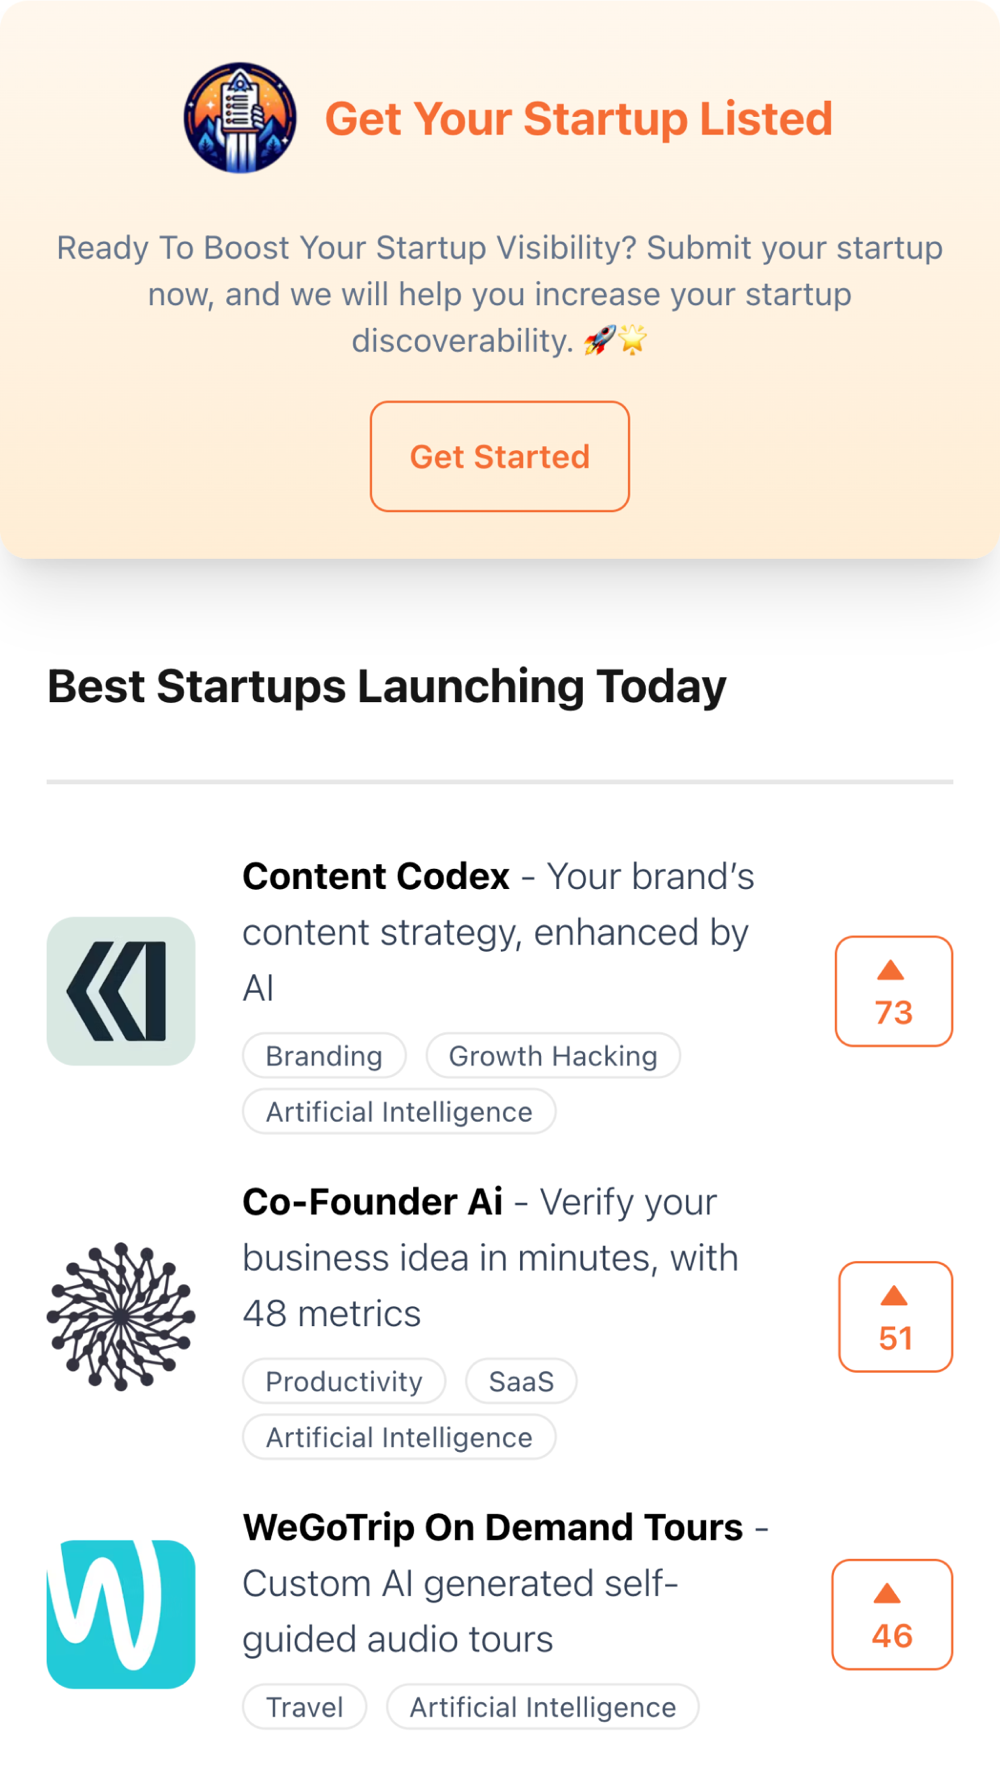This screenshot has height=1778, width=1000.
Task: Select the Travel tag
Action: click(x=304, y=1707)
